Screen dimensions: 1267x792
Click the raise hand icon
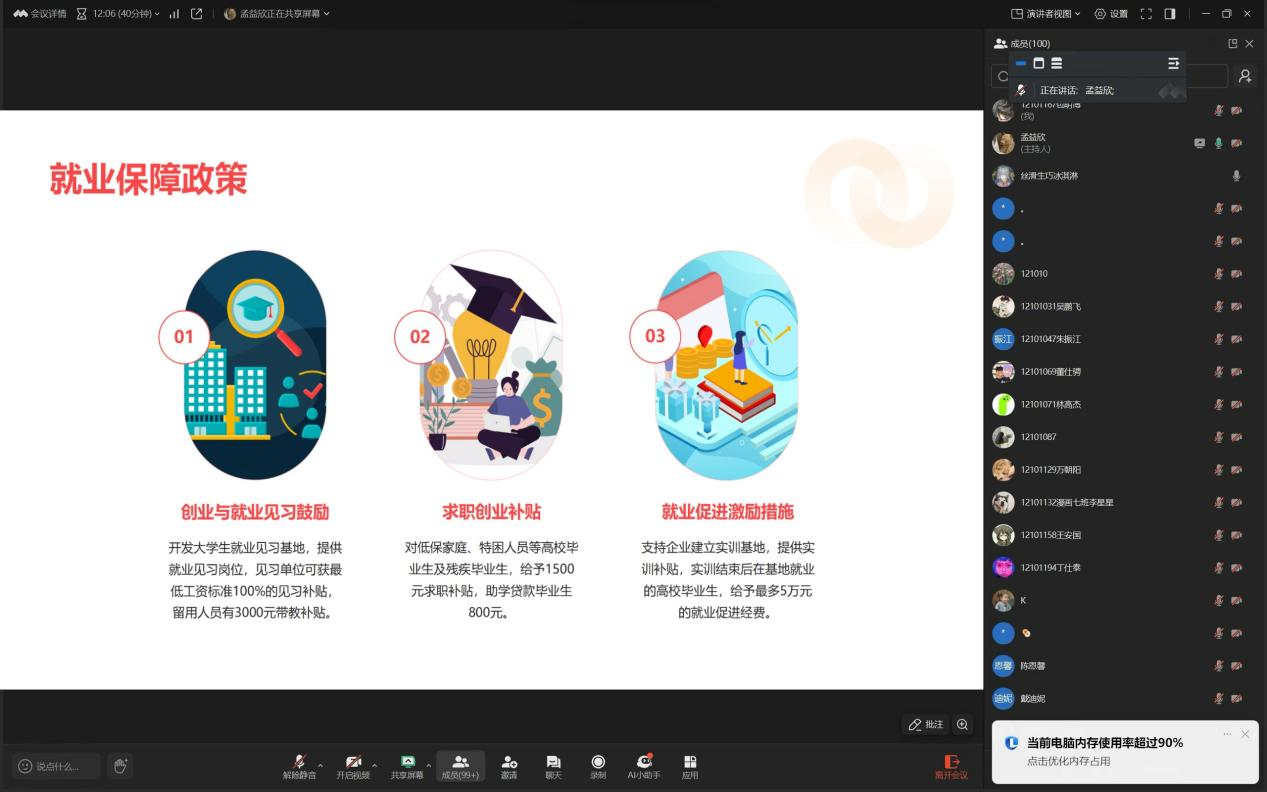pos(120,766)
